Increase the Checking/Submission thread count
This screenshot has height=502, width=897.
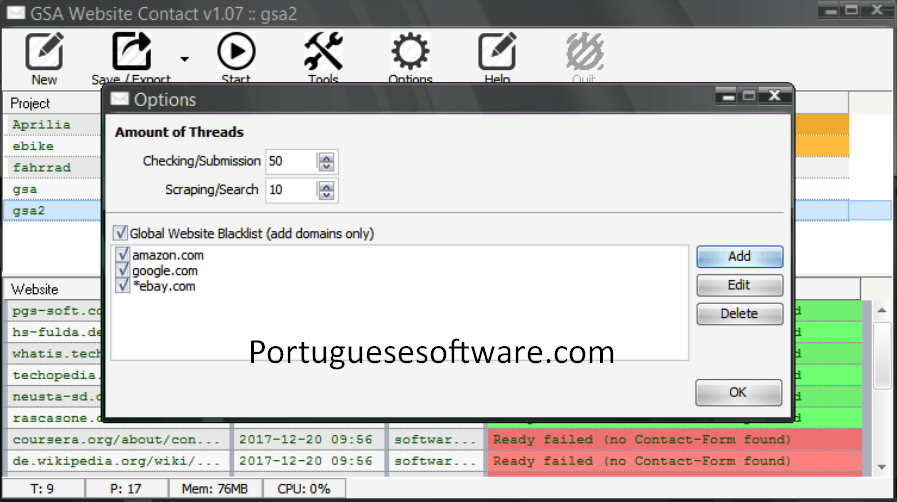[x=327, y=157]
